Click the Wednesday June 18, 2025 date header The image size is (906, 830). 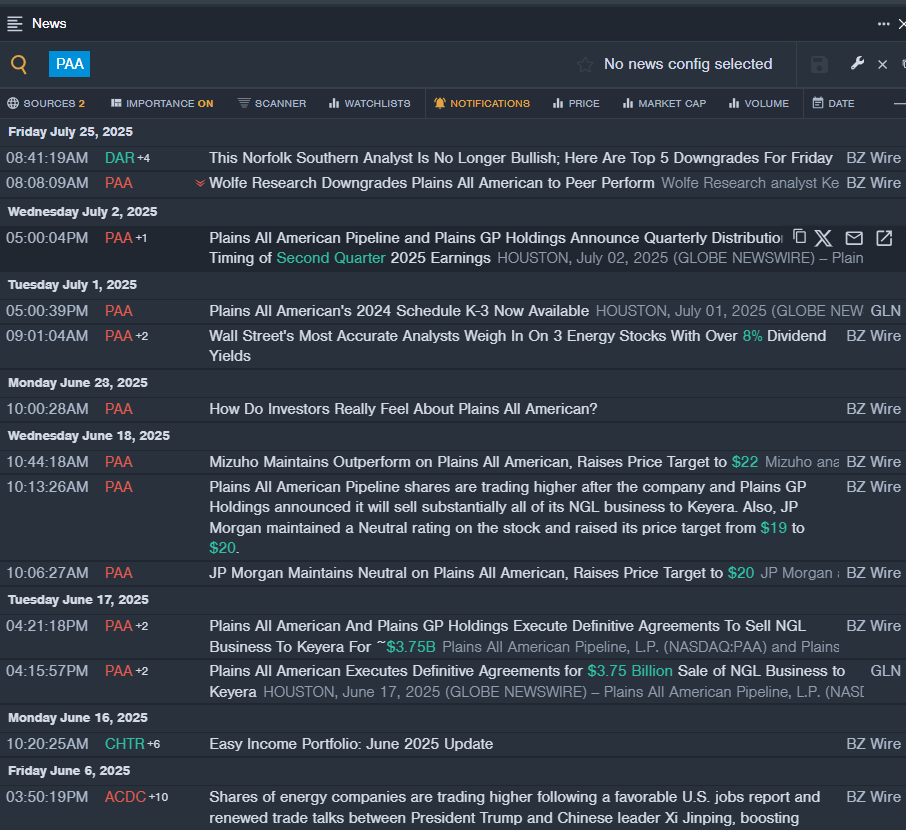click(x=89, y=436)
